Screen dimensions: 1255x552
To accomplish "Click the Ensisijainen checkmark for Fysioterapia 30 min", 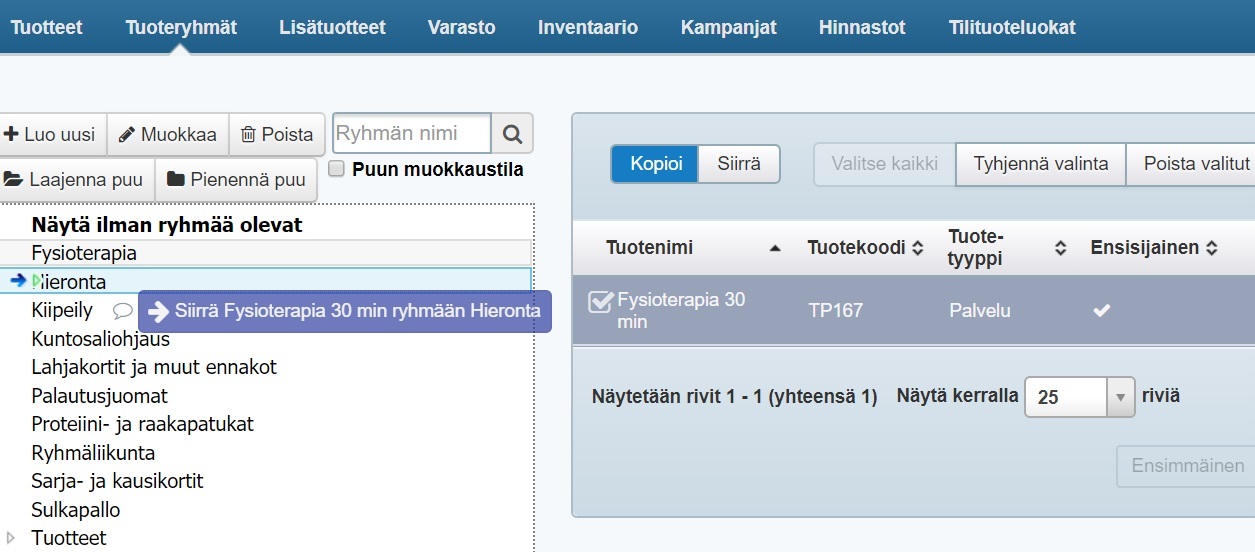I will pos(1101,311).
